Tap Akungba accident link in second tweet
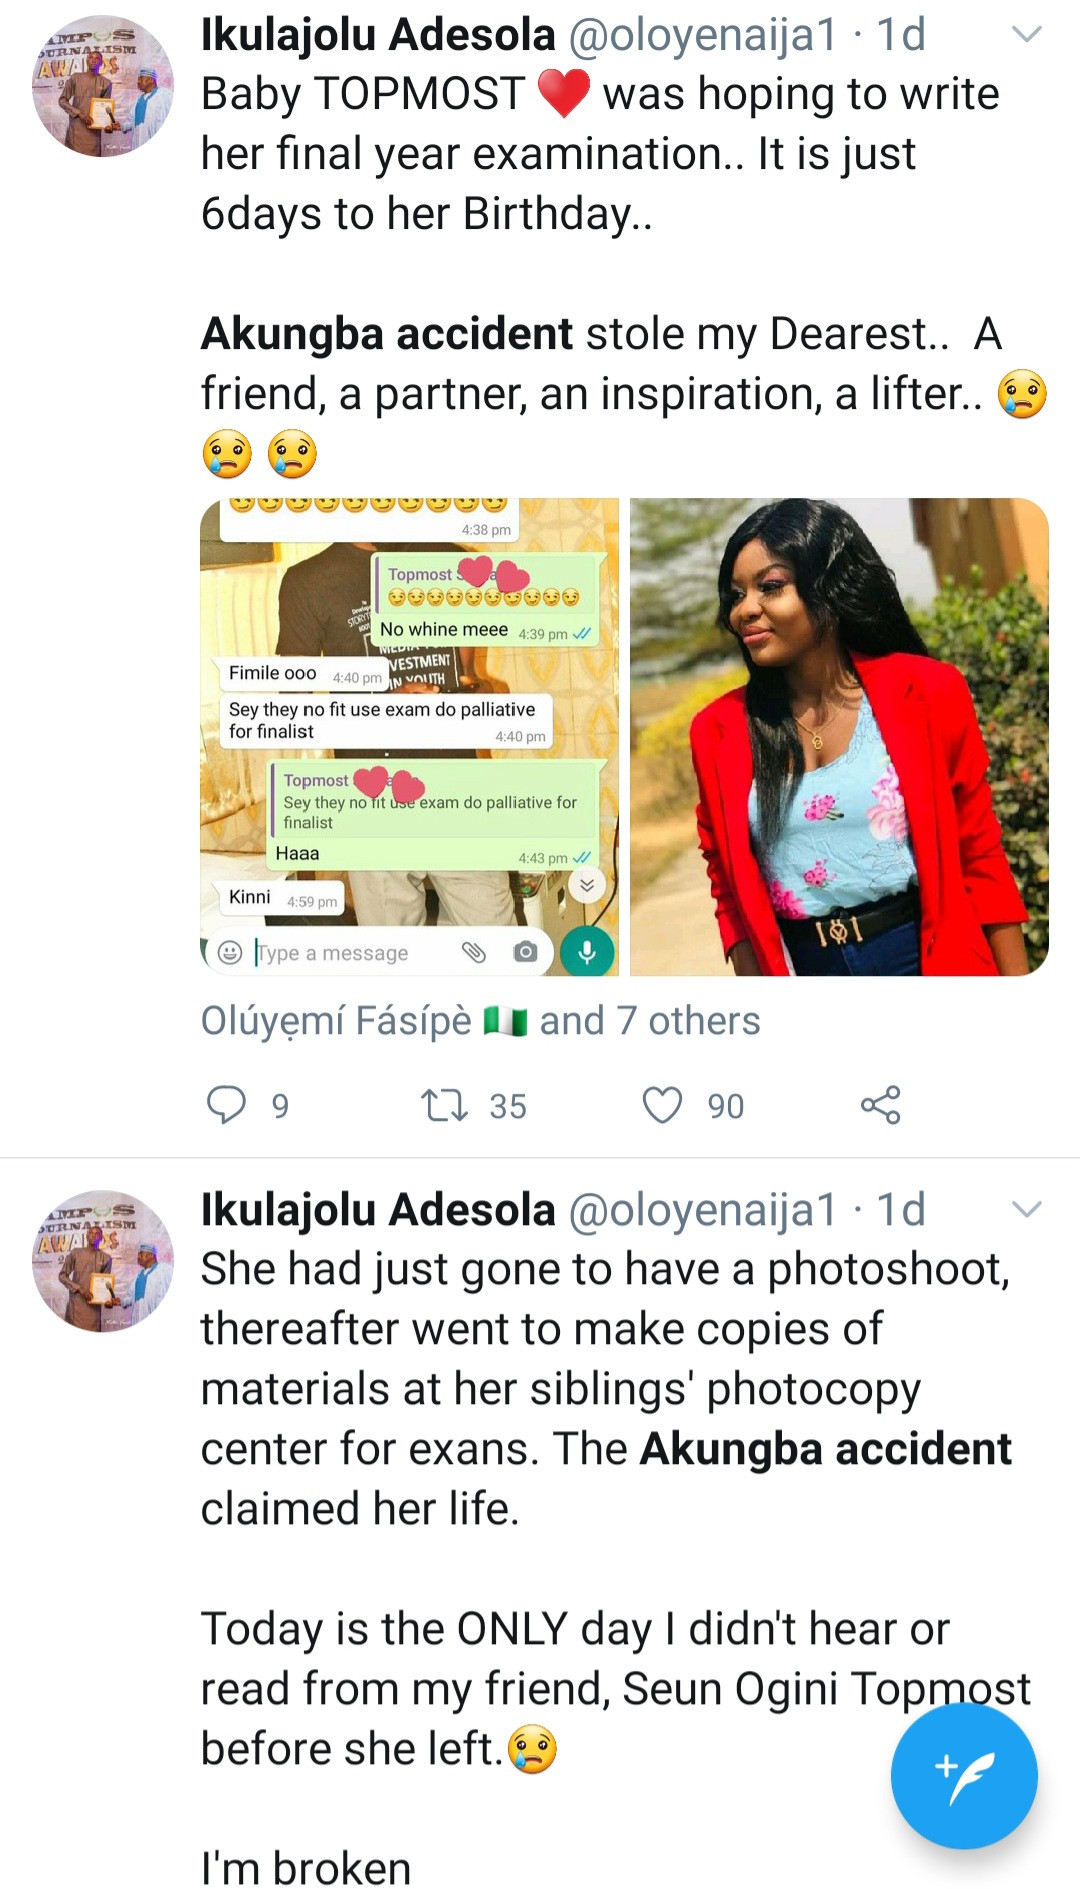This screenshot has width=1080, height=1889. pos(825,1449)
